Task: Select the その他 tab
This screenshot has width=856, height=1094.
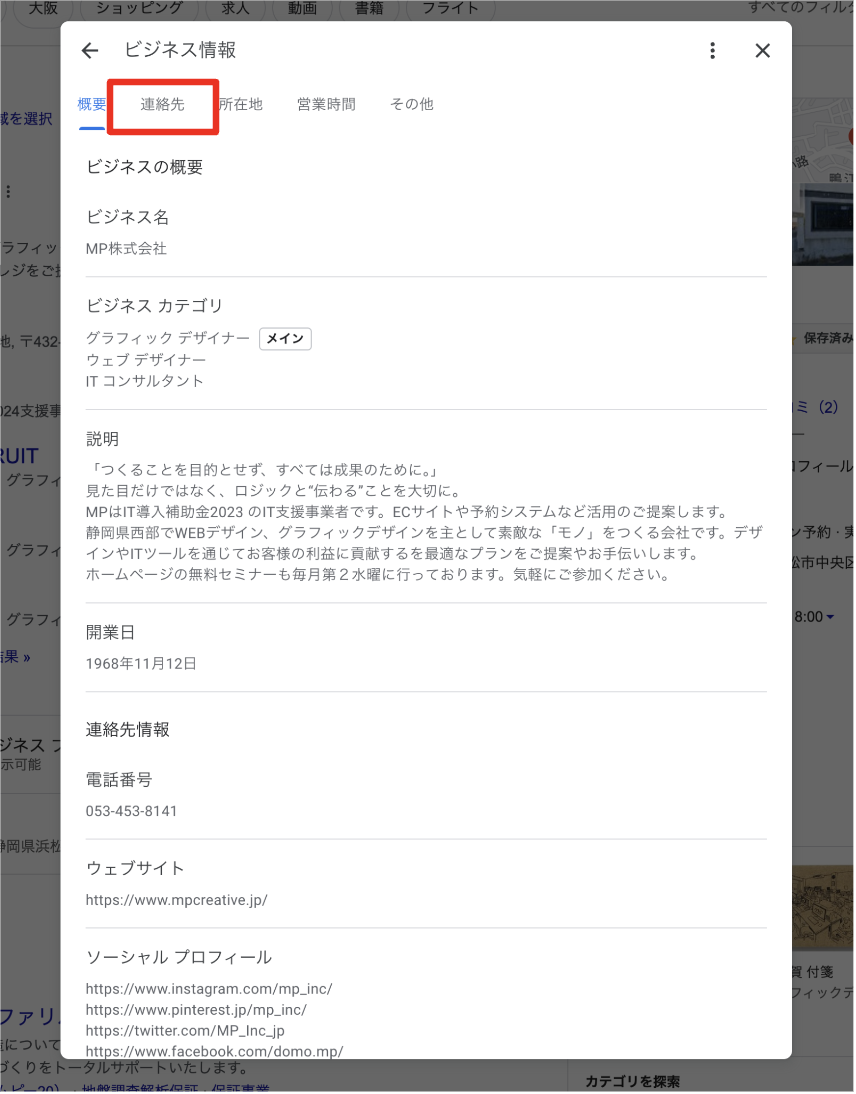Action: point(411,104)
